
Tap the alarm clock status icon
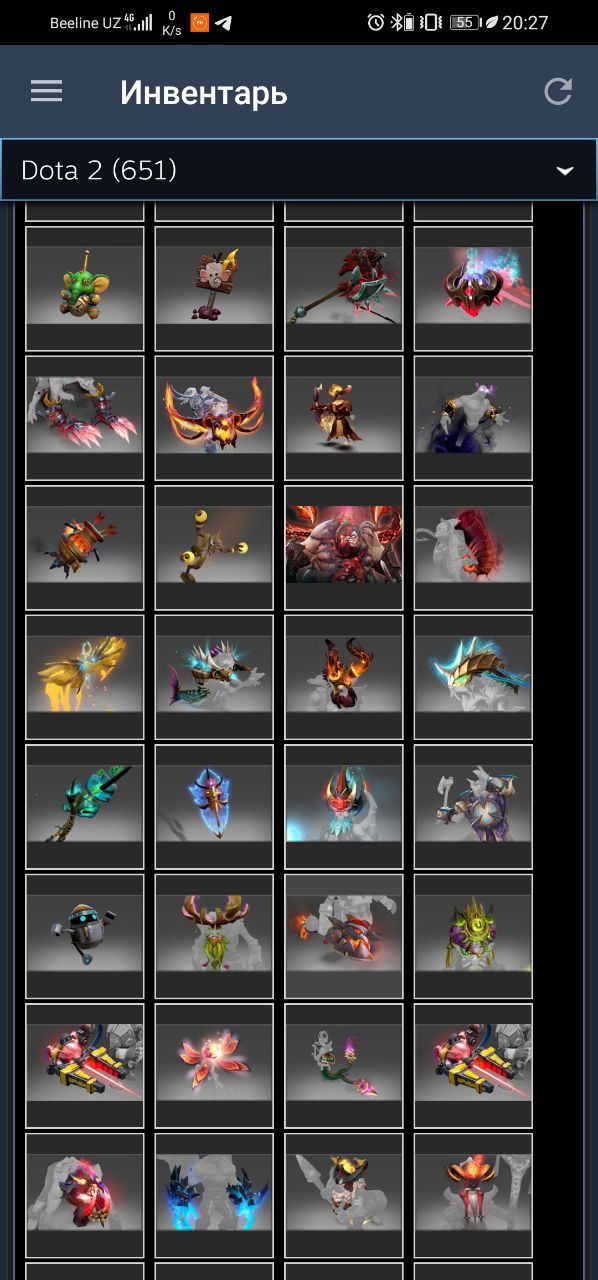pos(376,22)
